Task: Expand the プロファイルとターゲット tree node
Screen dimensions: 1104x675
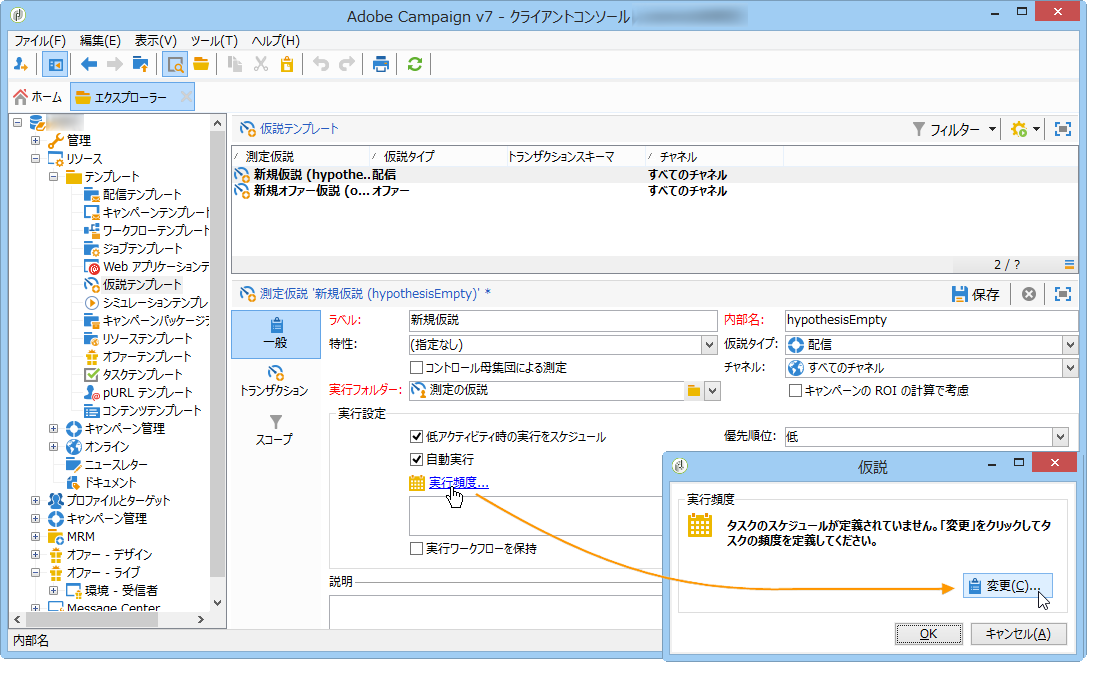Action: pos(35,500)
